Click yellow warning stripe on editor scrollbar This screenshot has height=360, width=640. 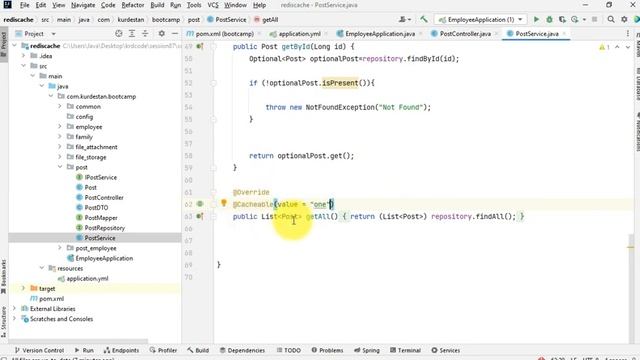click(x=631, y=247)
